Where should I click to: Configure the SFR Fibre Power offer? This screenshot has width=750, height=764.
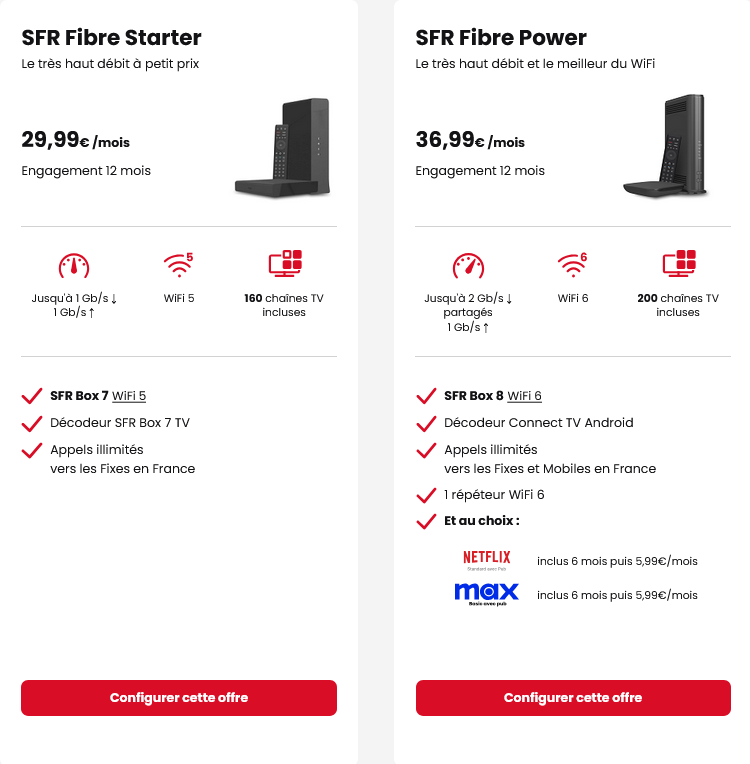click(573, 698)
